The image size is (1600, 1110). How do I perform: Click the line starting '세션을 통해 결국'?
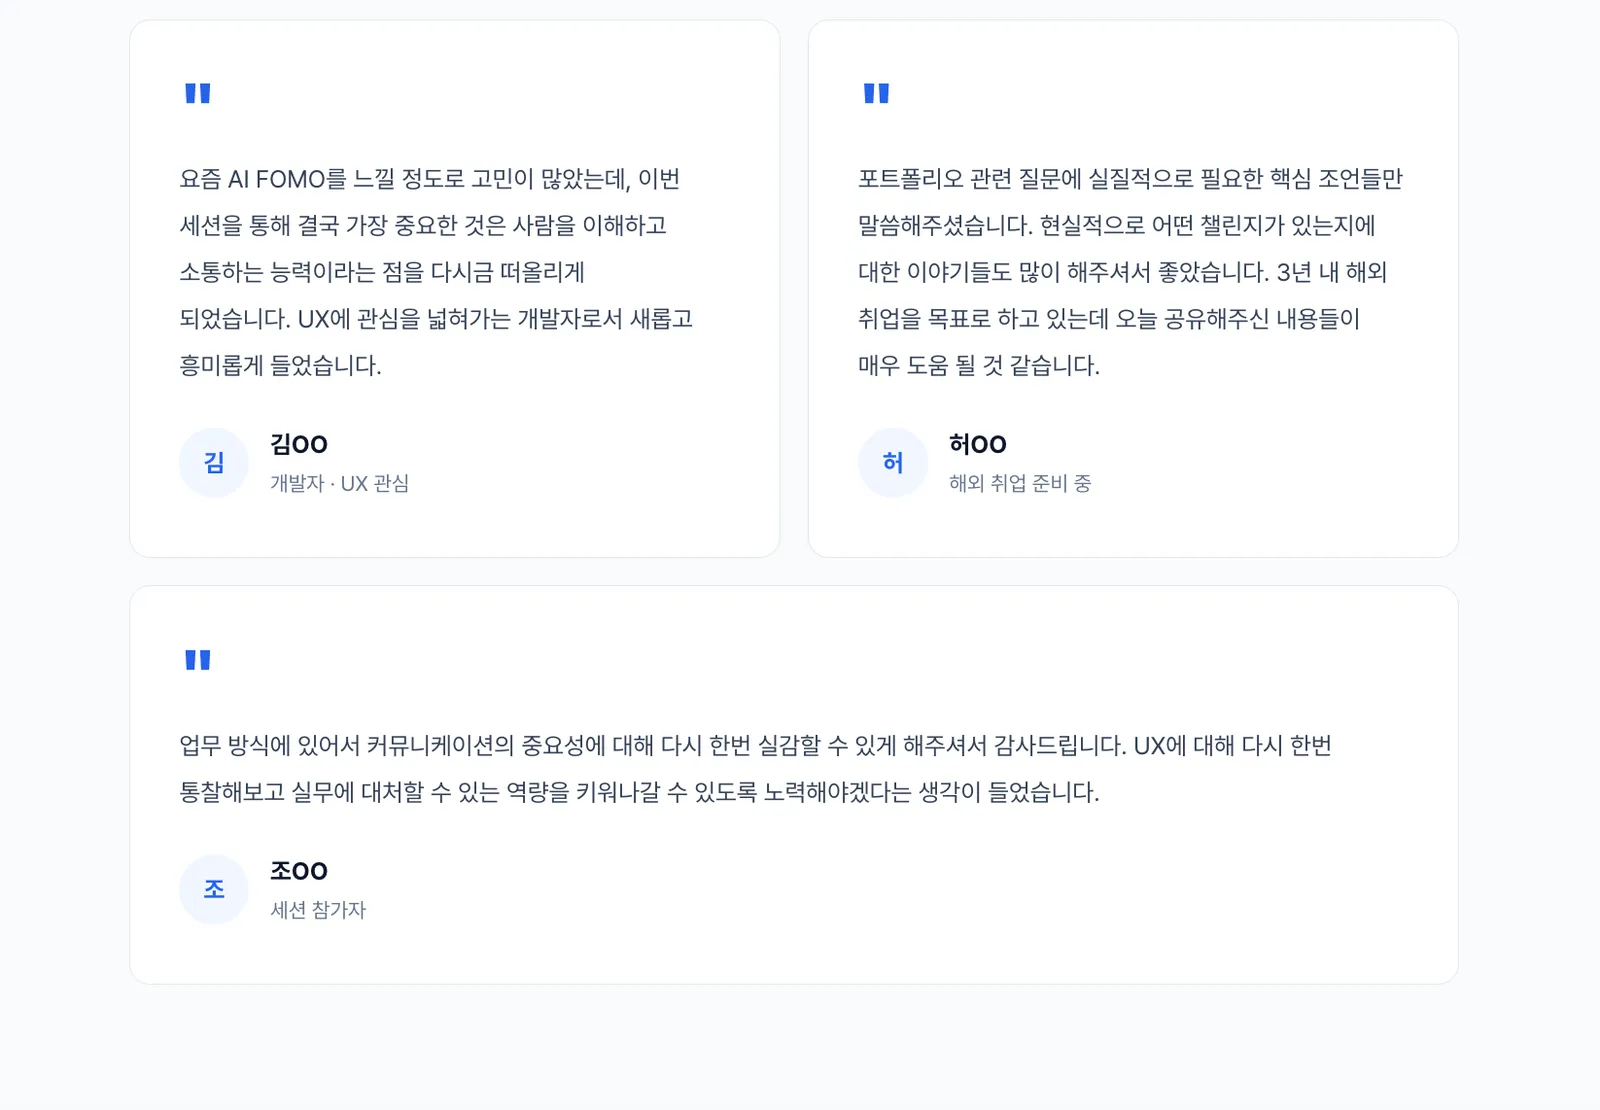(423, 226)
